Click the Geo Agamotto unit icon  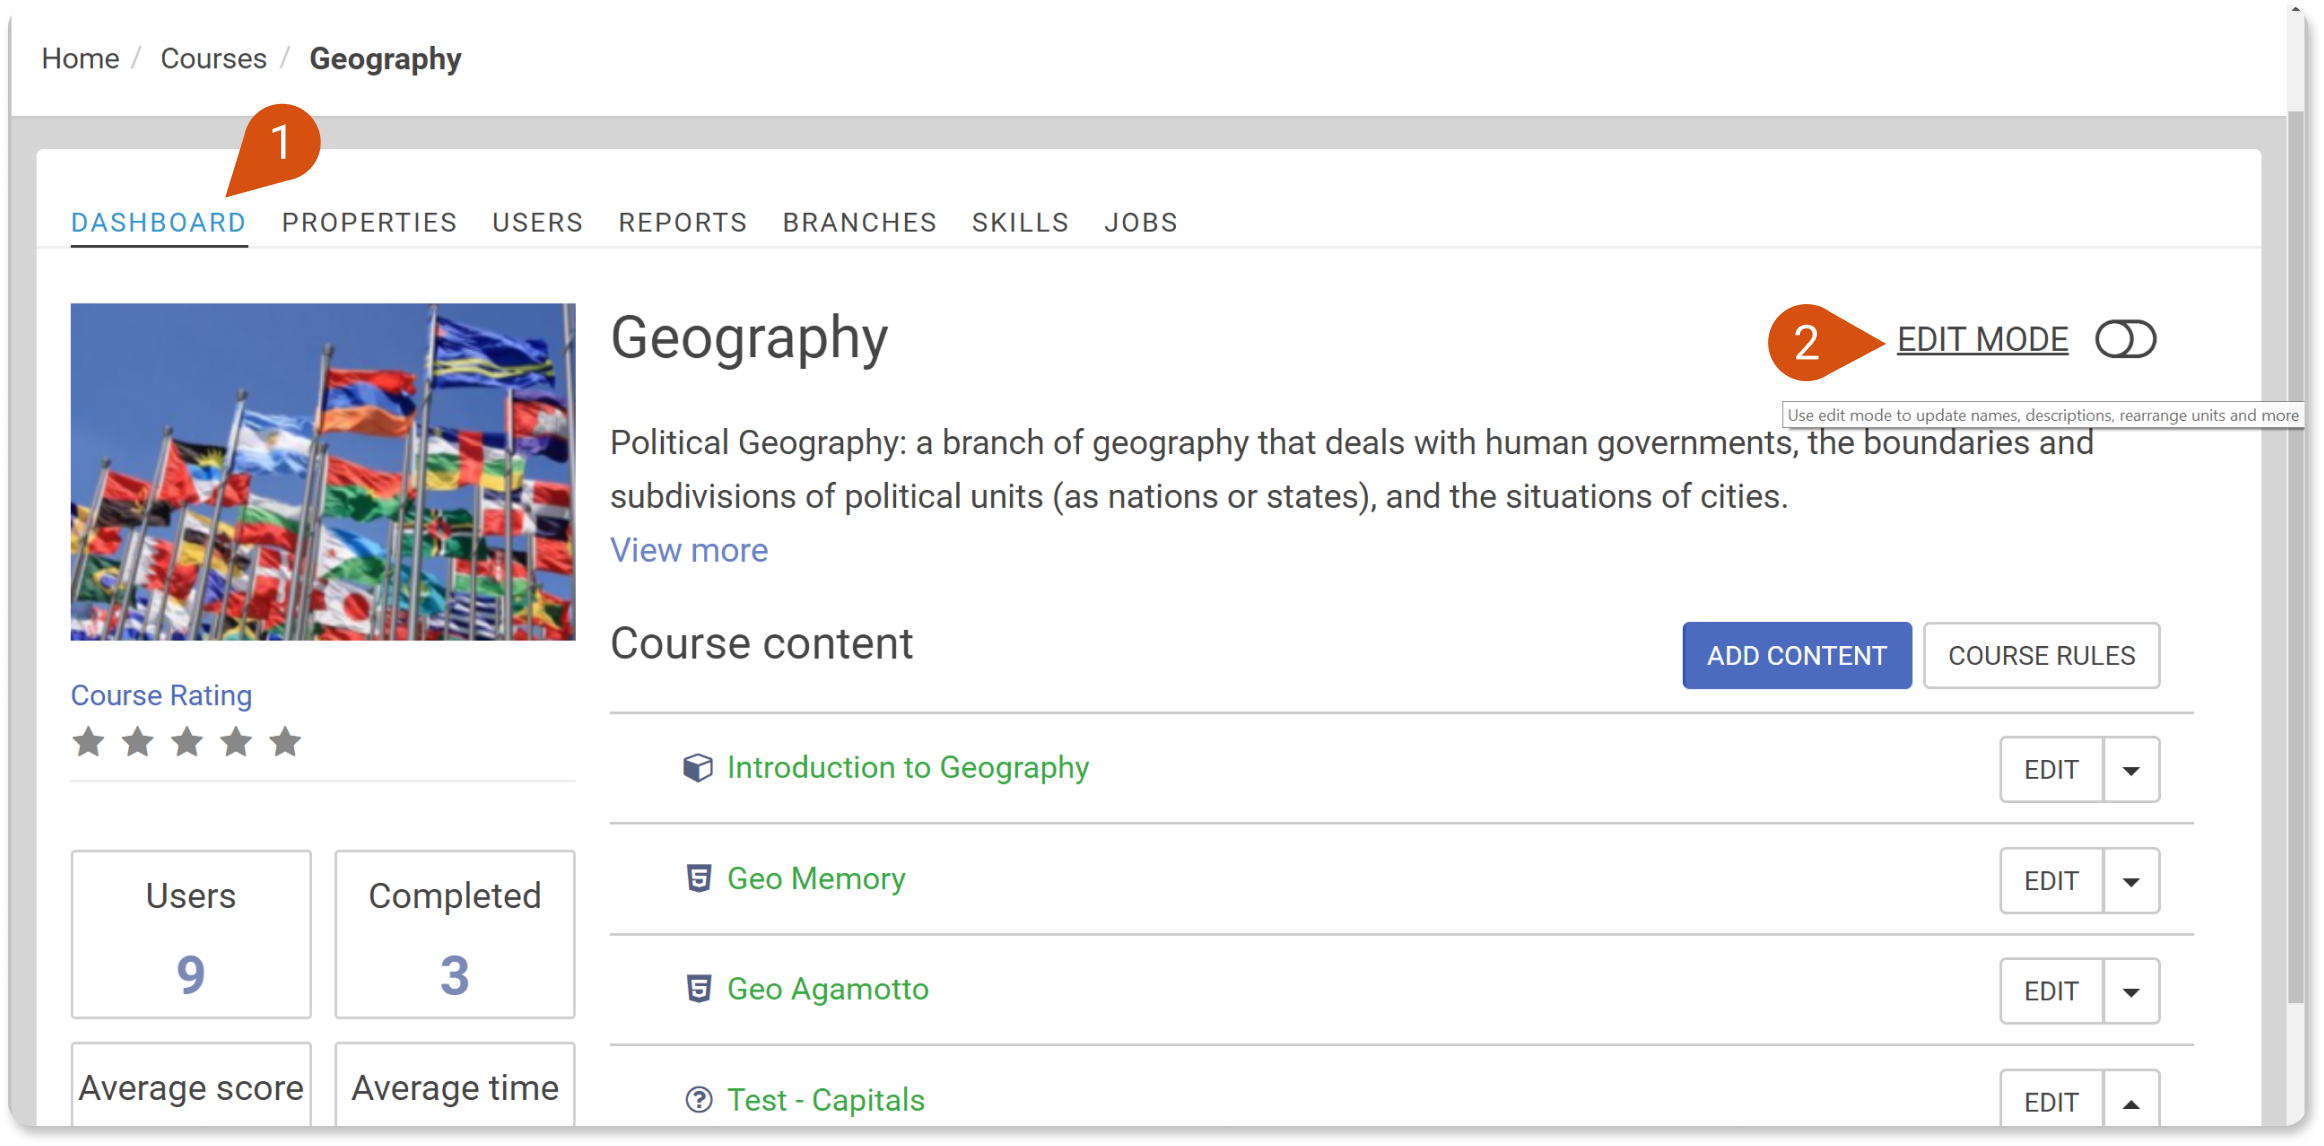[x=699, y=989]
